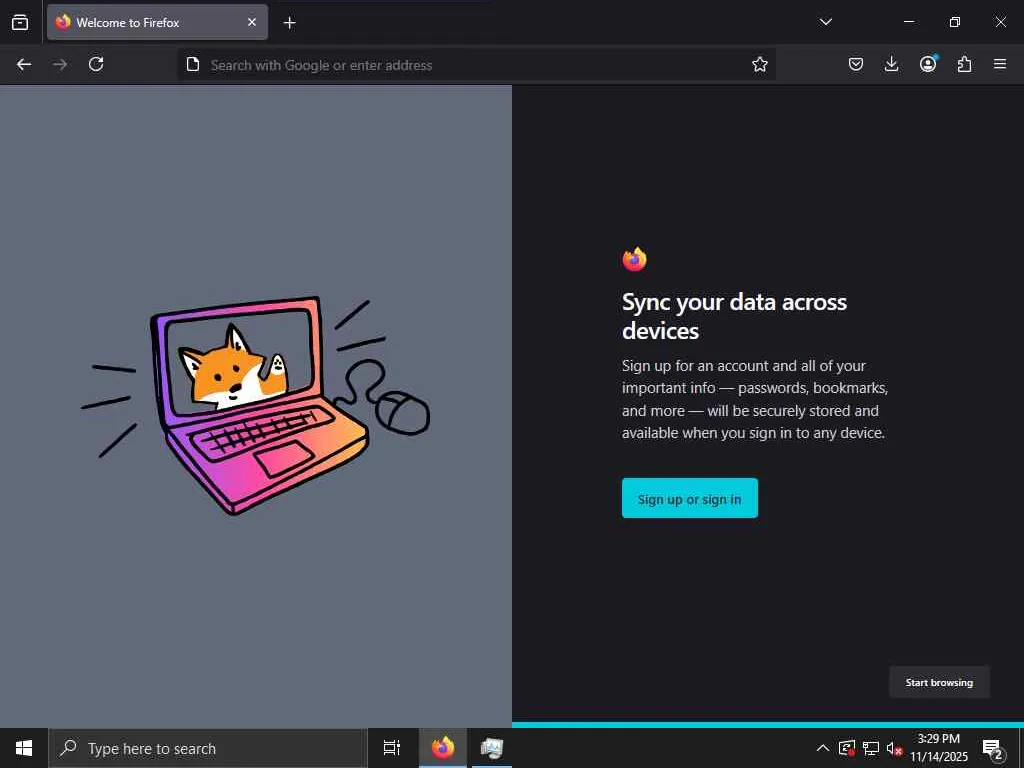Viewport: 1024px width, 768px height.
Task: Restore down the Firefox window
Action: click(955, 22)
